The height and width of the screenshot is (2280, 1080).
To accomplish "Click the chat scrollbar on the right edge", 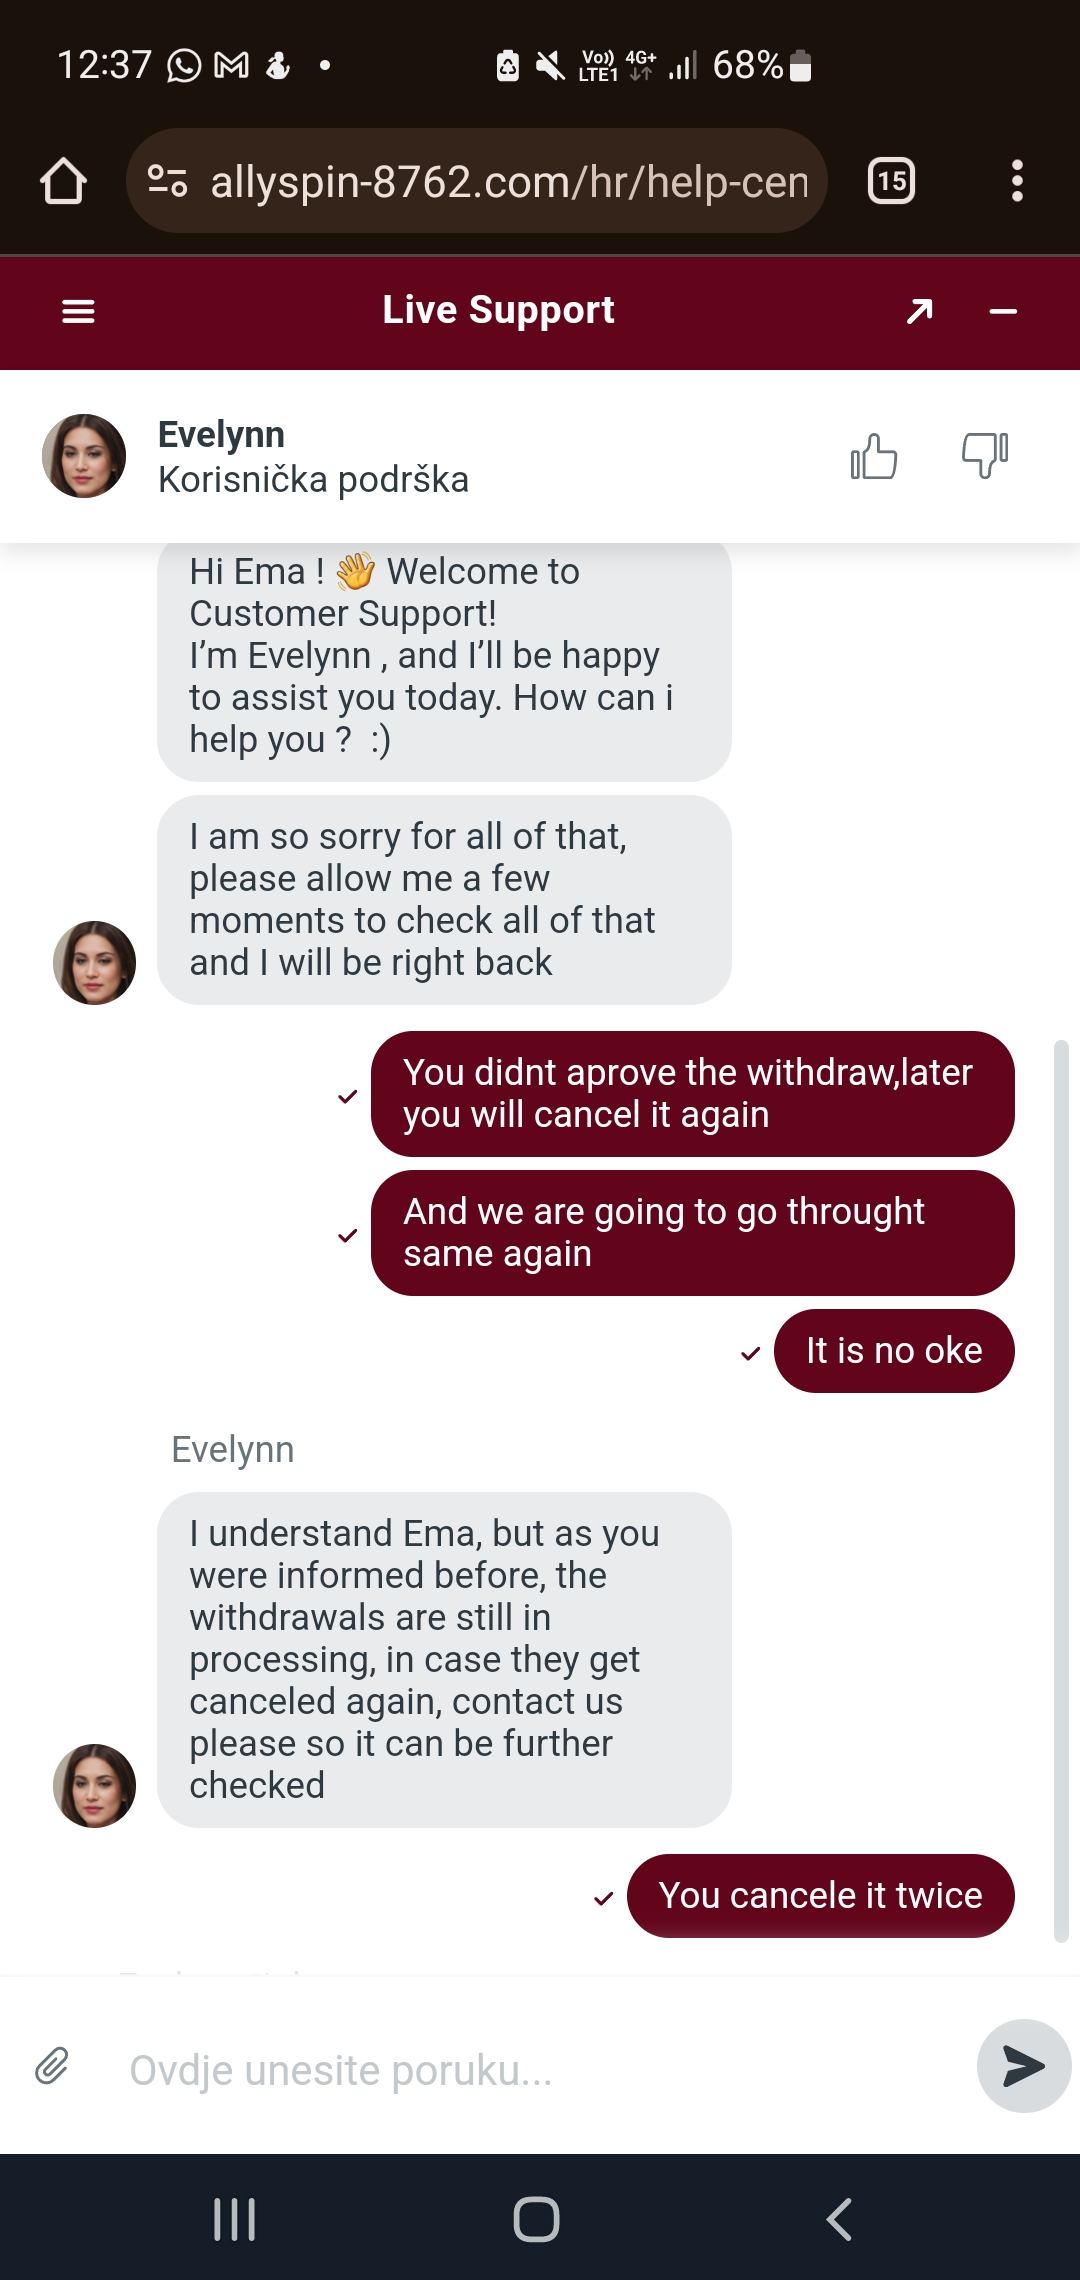I will pyautogui.click(x=1061, y=1490).
